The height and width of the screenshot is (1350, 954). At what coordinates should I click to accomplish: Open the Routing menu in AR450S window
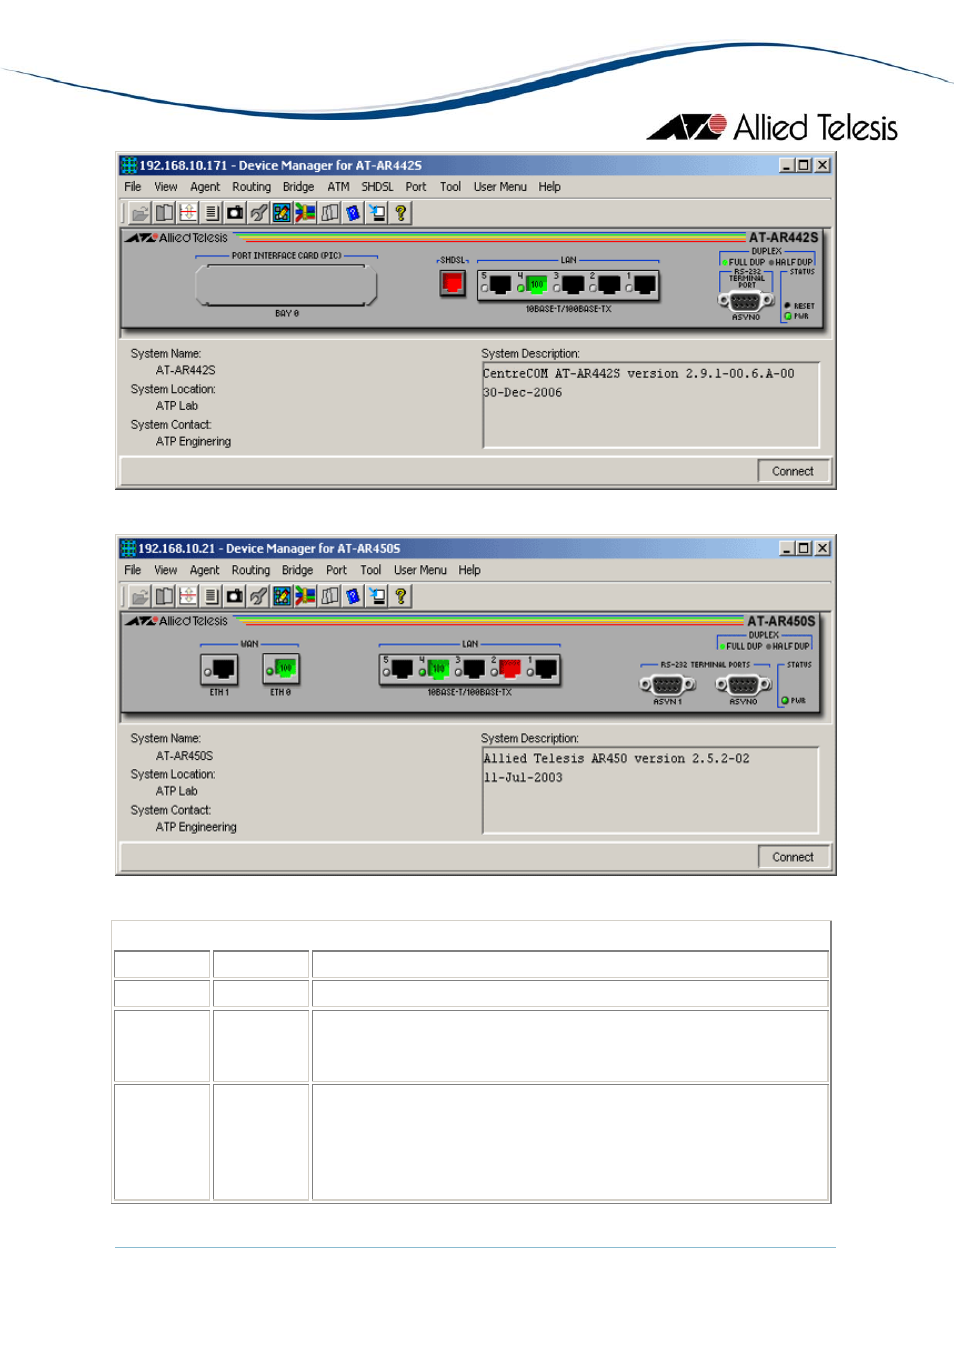click(x=251, y=571)
